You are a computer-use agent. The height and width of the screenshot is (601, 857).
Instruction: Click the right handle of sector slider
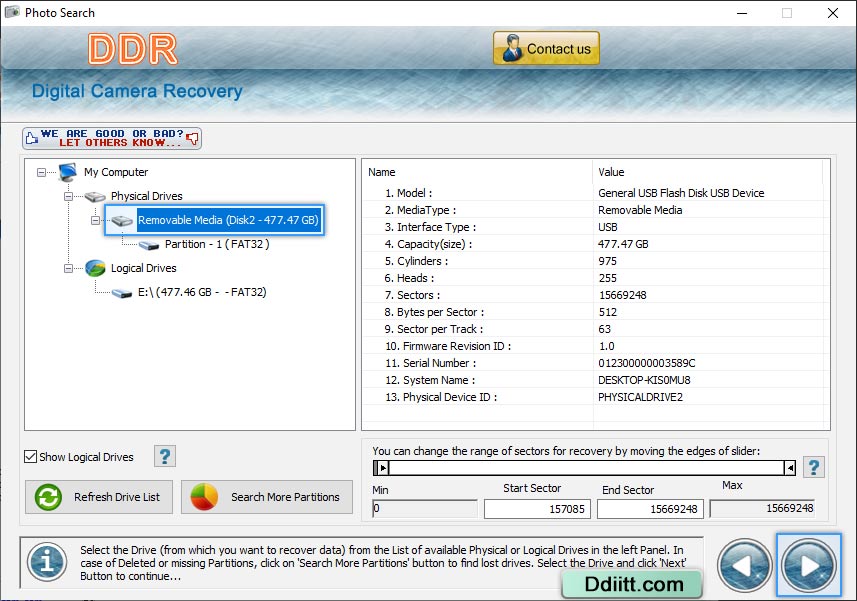point(790,468)
